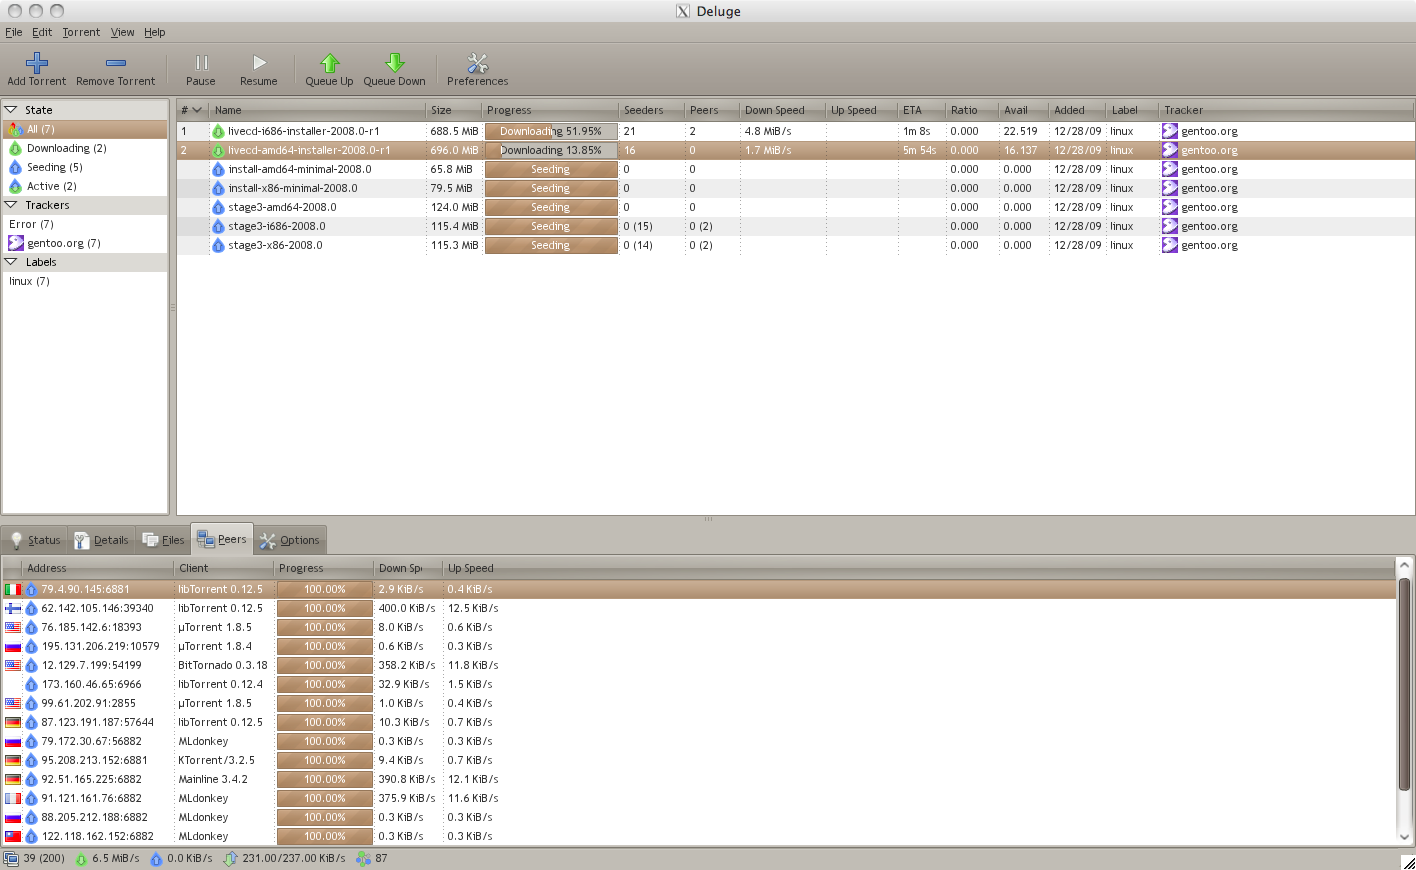
Task: Click the peer seed icon for 173.160.46.65
Action: 31,684
